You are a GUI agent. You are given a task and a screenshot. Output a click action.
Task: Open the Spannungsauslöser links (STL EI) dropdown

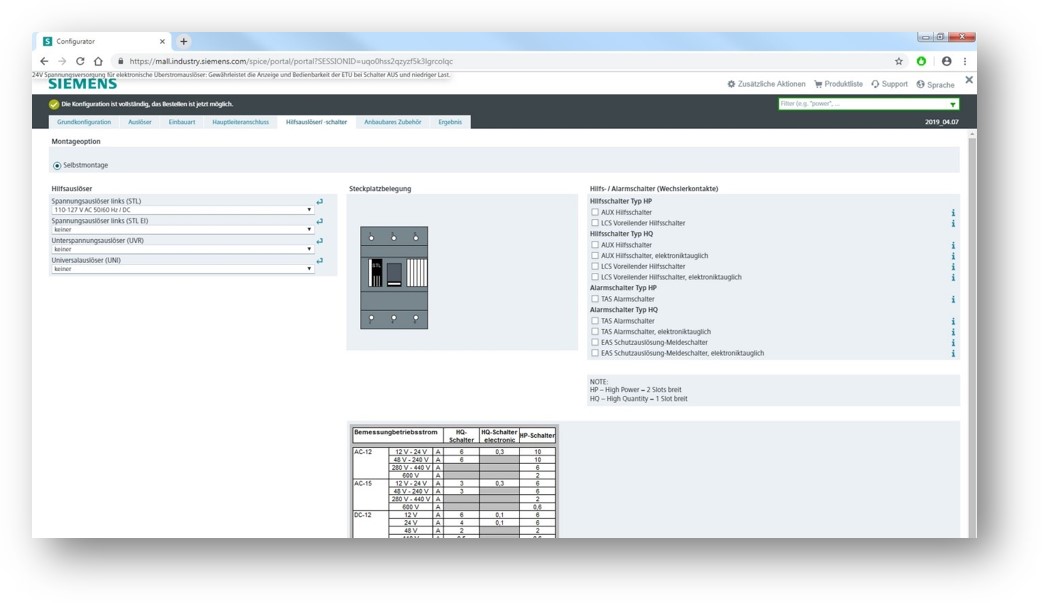point(182,230)
